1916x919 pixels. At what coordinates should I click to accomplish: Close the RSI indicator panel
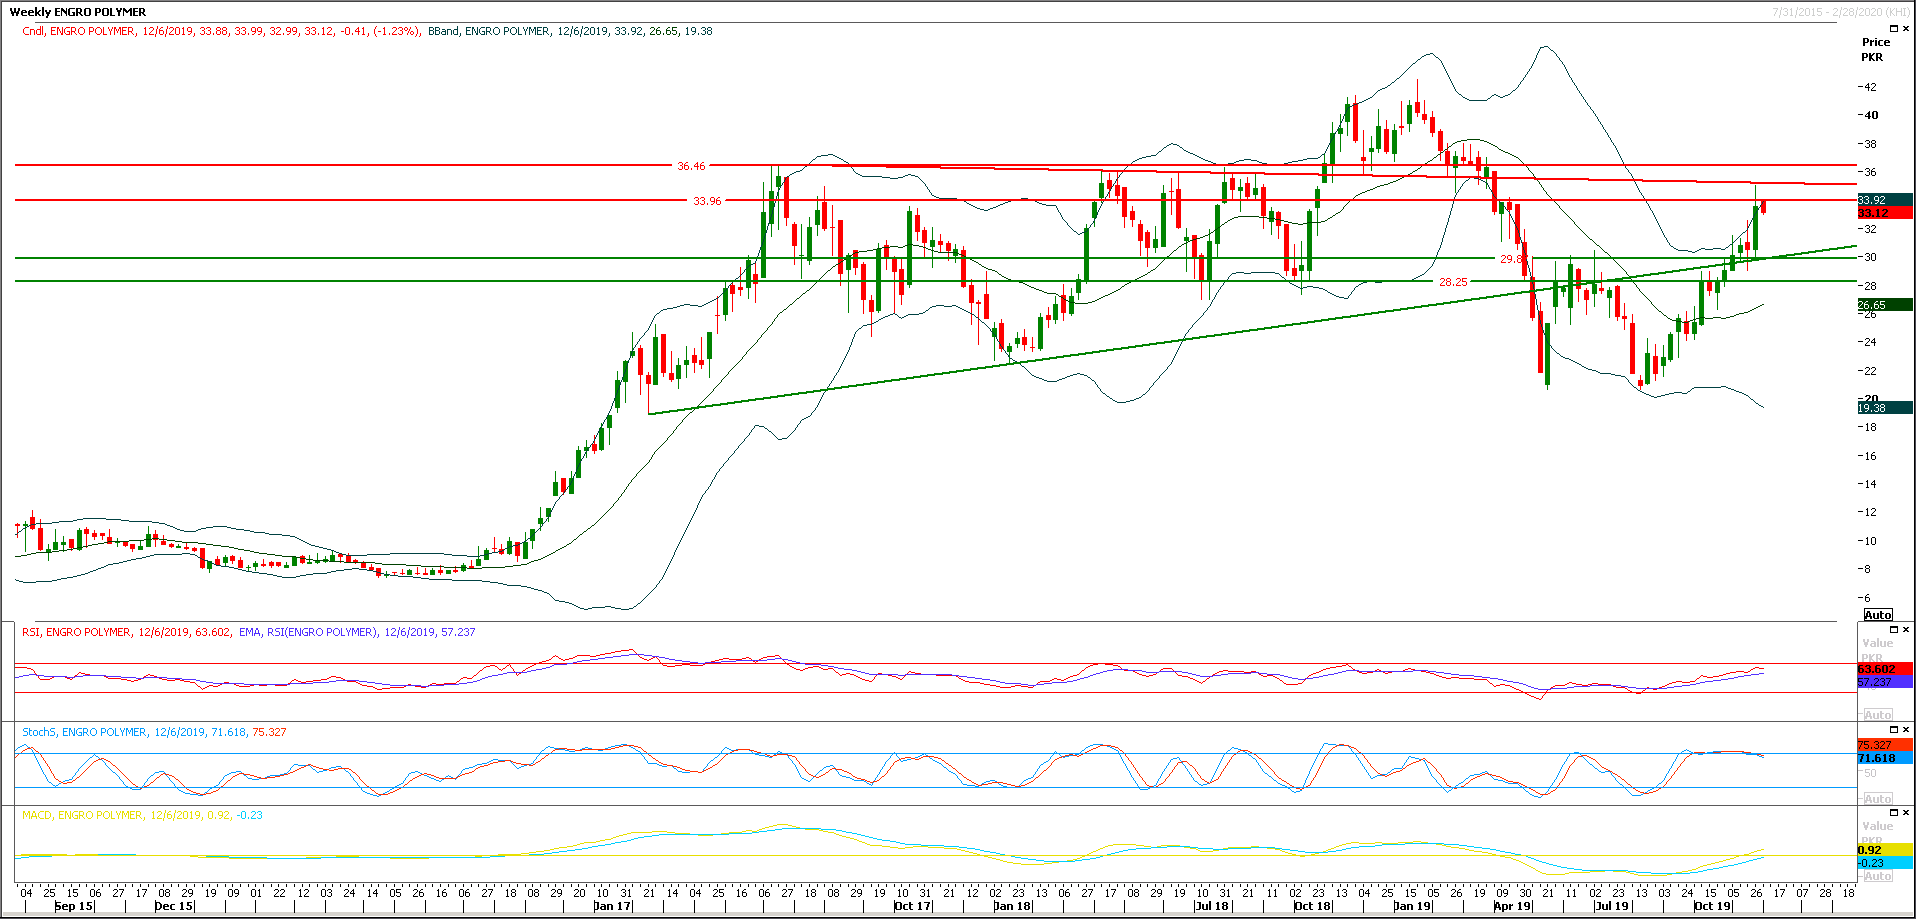click(x=1905, y=630)
